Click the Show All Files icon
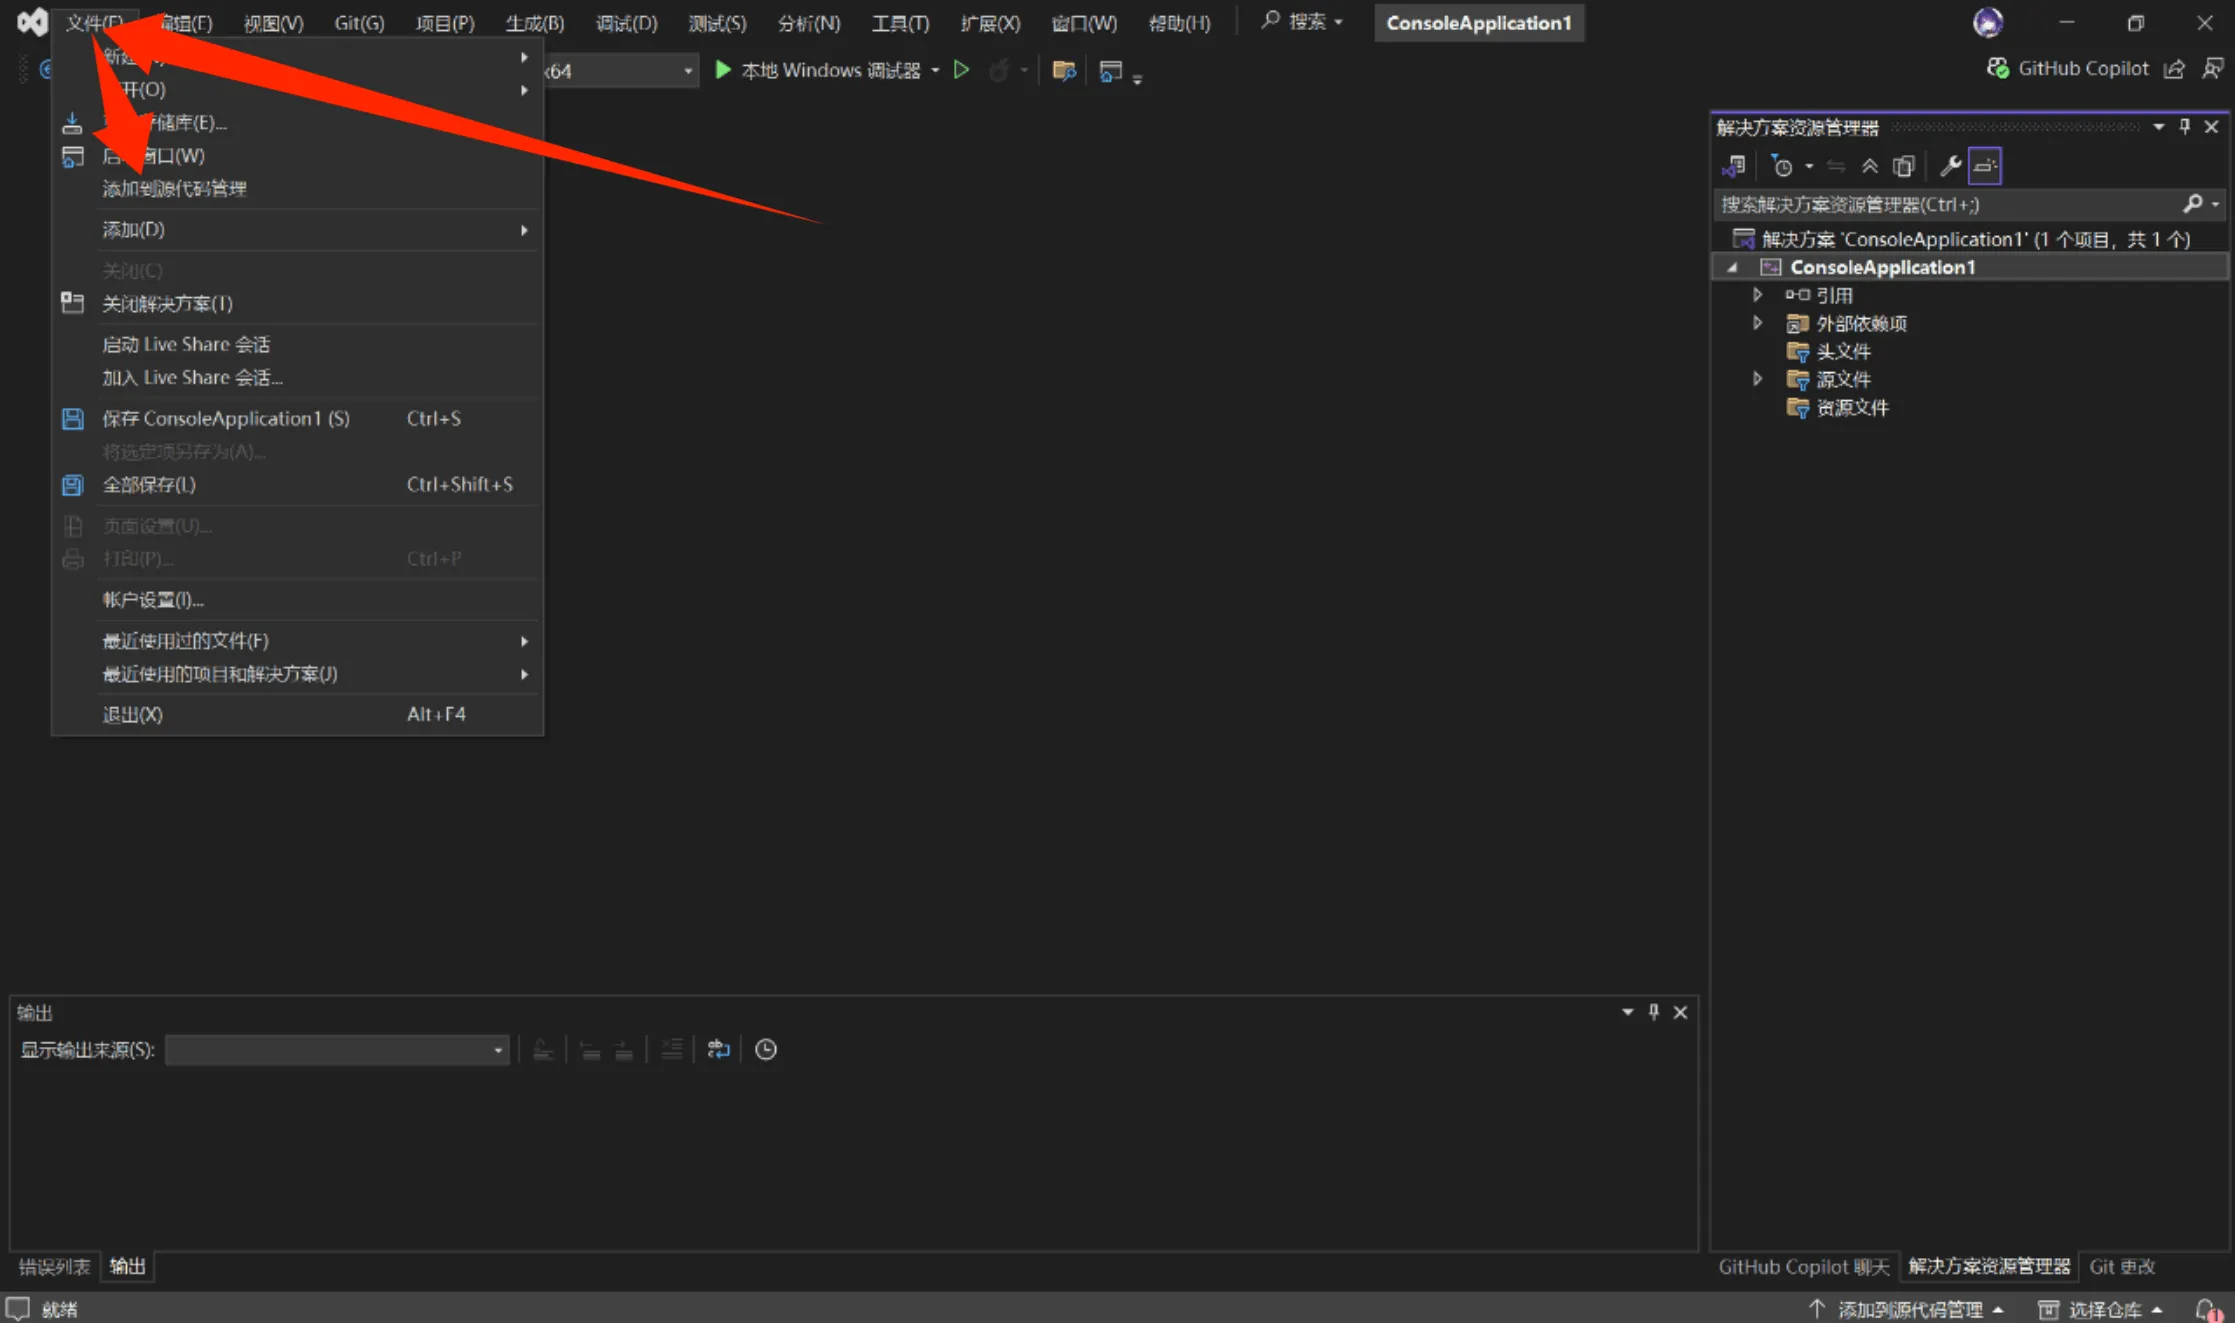This screenshot has height=1323, width=2235. 1904,166
